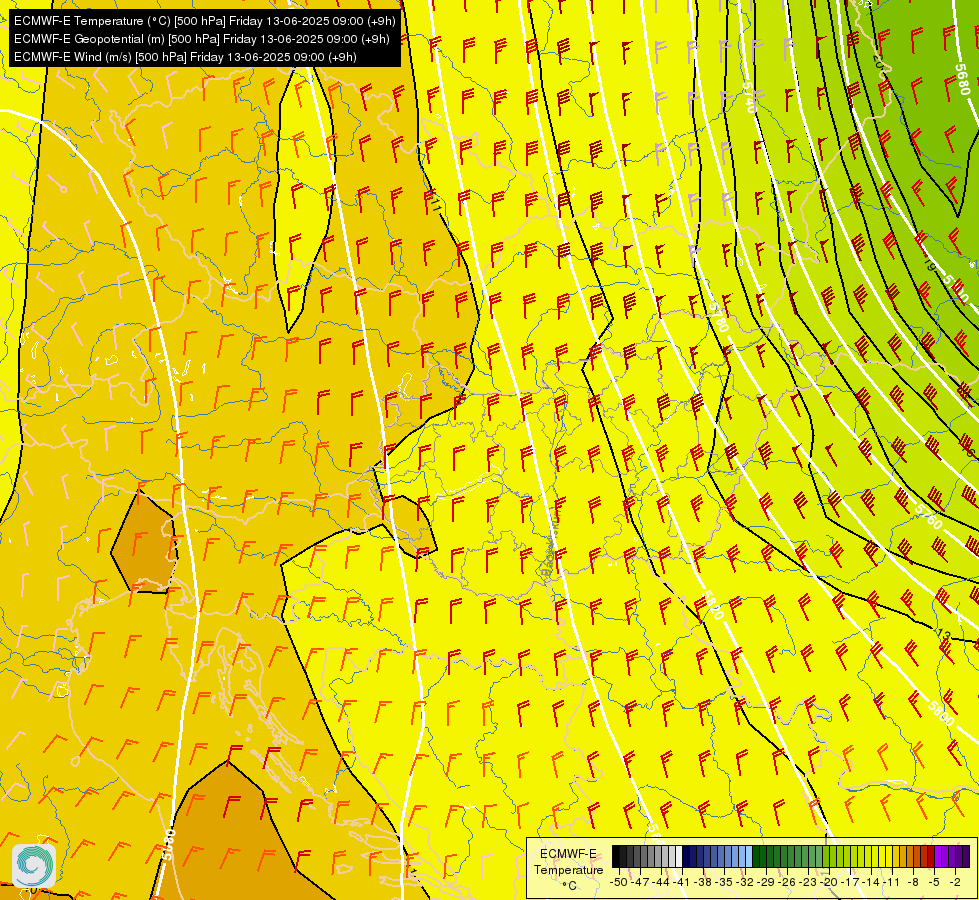979x900 pixels.
Task: Click the ECMWF-E Temperature °C legend title
Action: [568, 869]
